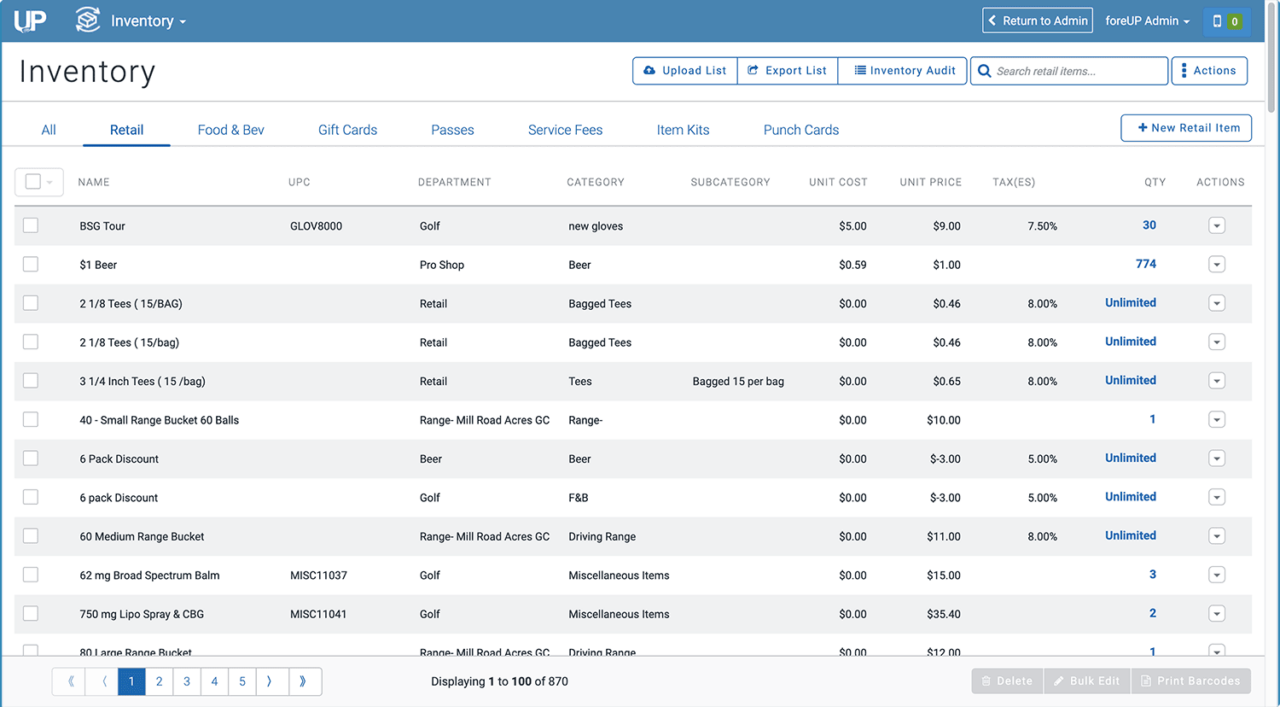The width and height of the screenshot is (1280, 707).
Task: Go to page 3
Action: [x=187, y=682]
